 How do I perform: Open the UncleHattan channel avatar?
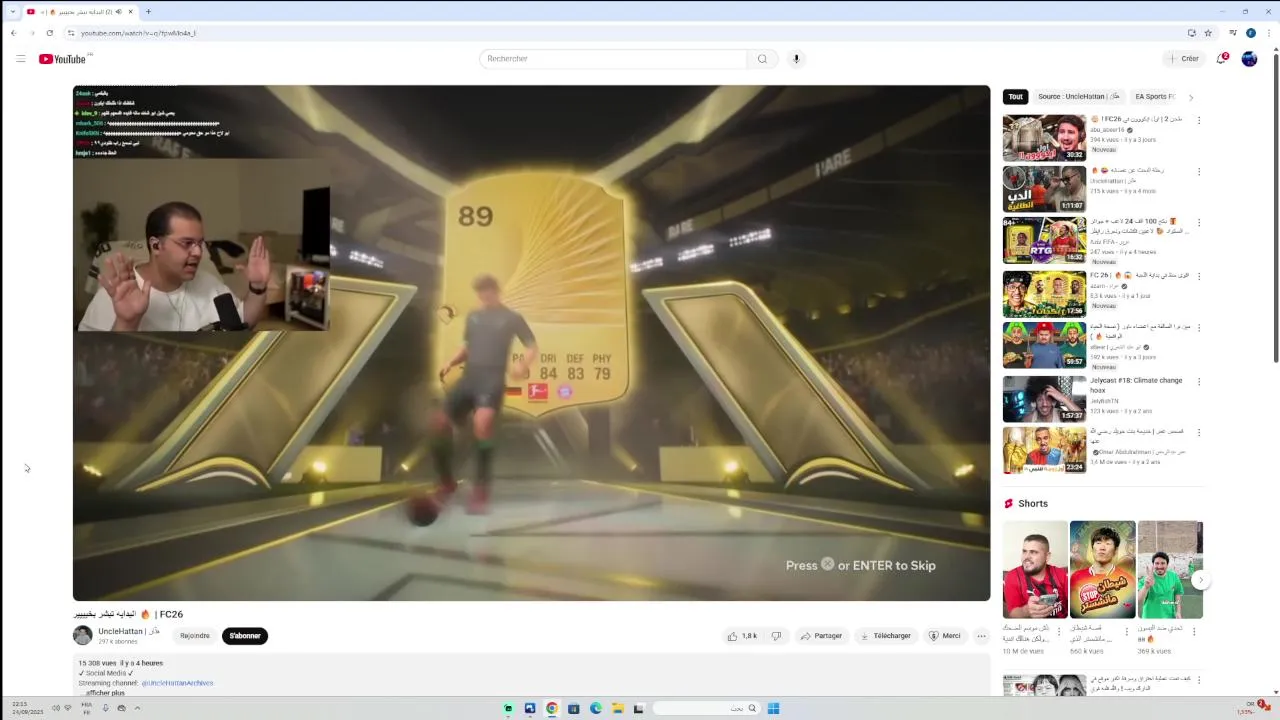pos(82,635)
